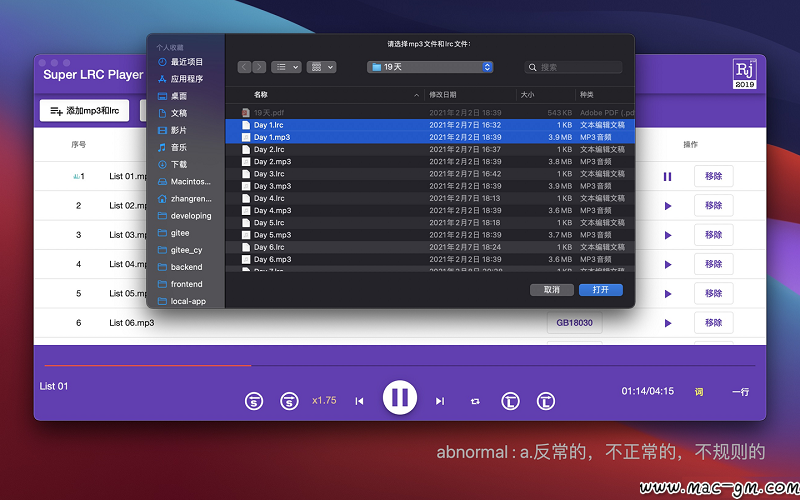800x500 pixels.
Task: Select the Day 6.lrc file
Action: coord(430,247)
